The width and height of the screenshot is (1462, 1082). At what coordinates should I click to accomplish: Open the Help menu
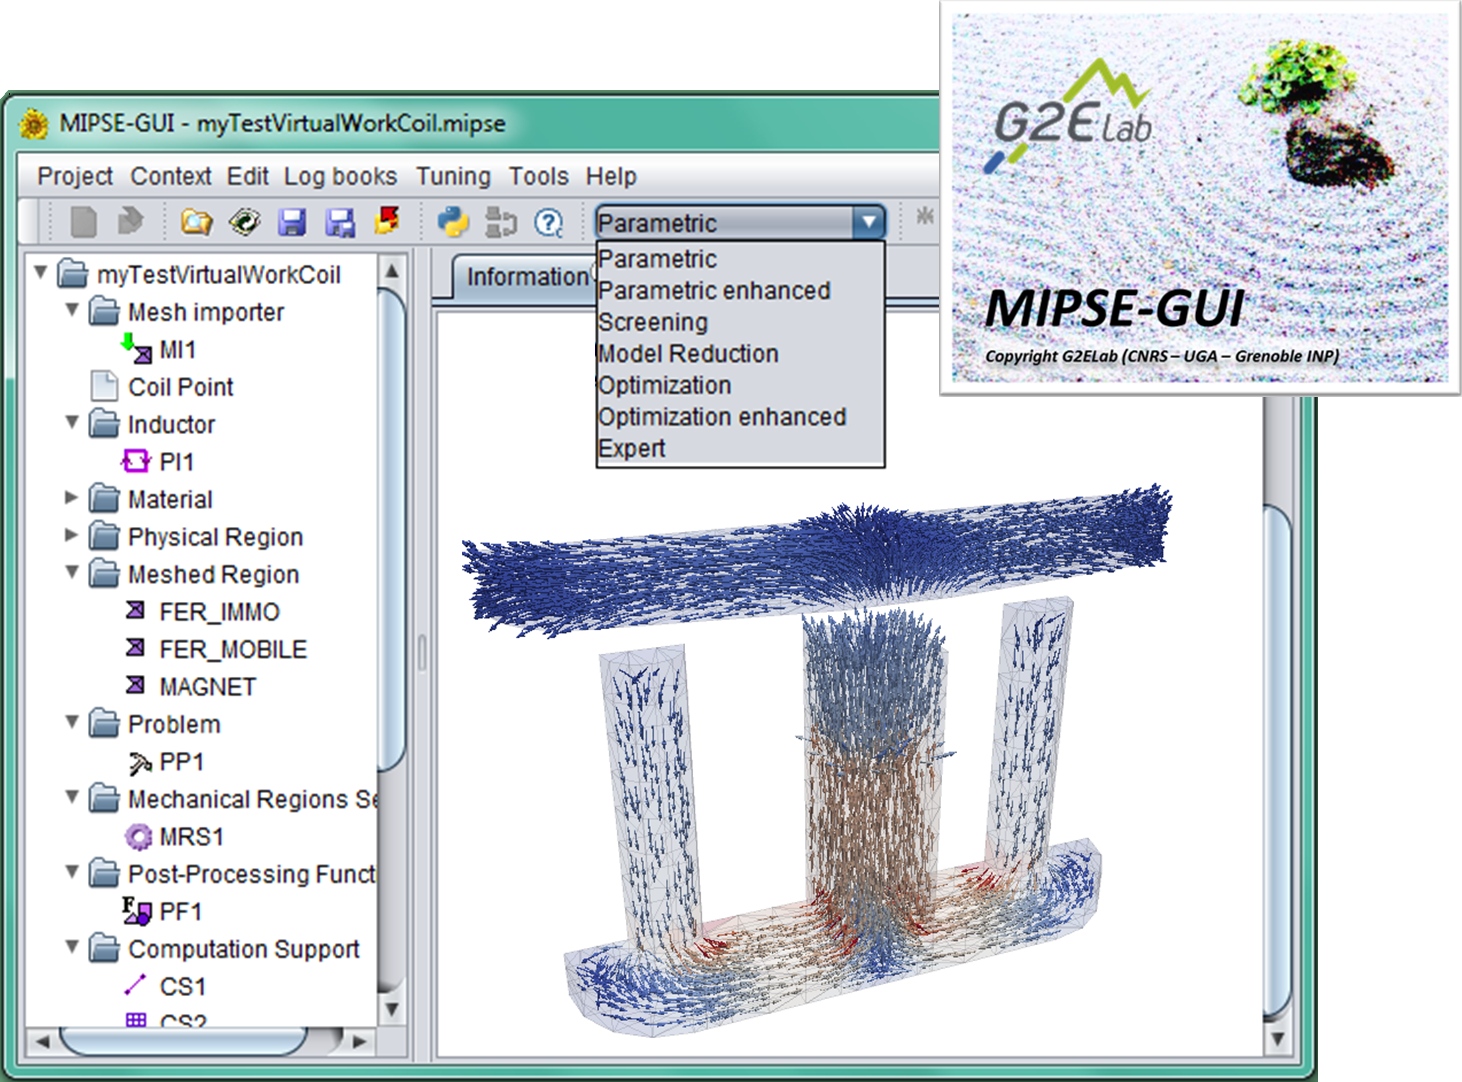click(611, 176)
